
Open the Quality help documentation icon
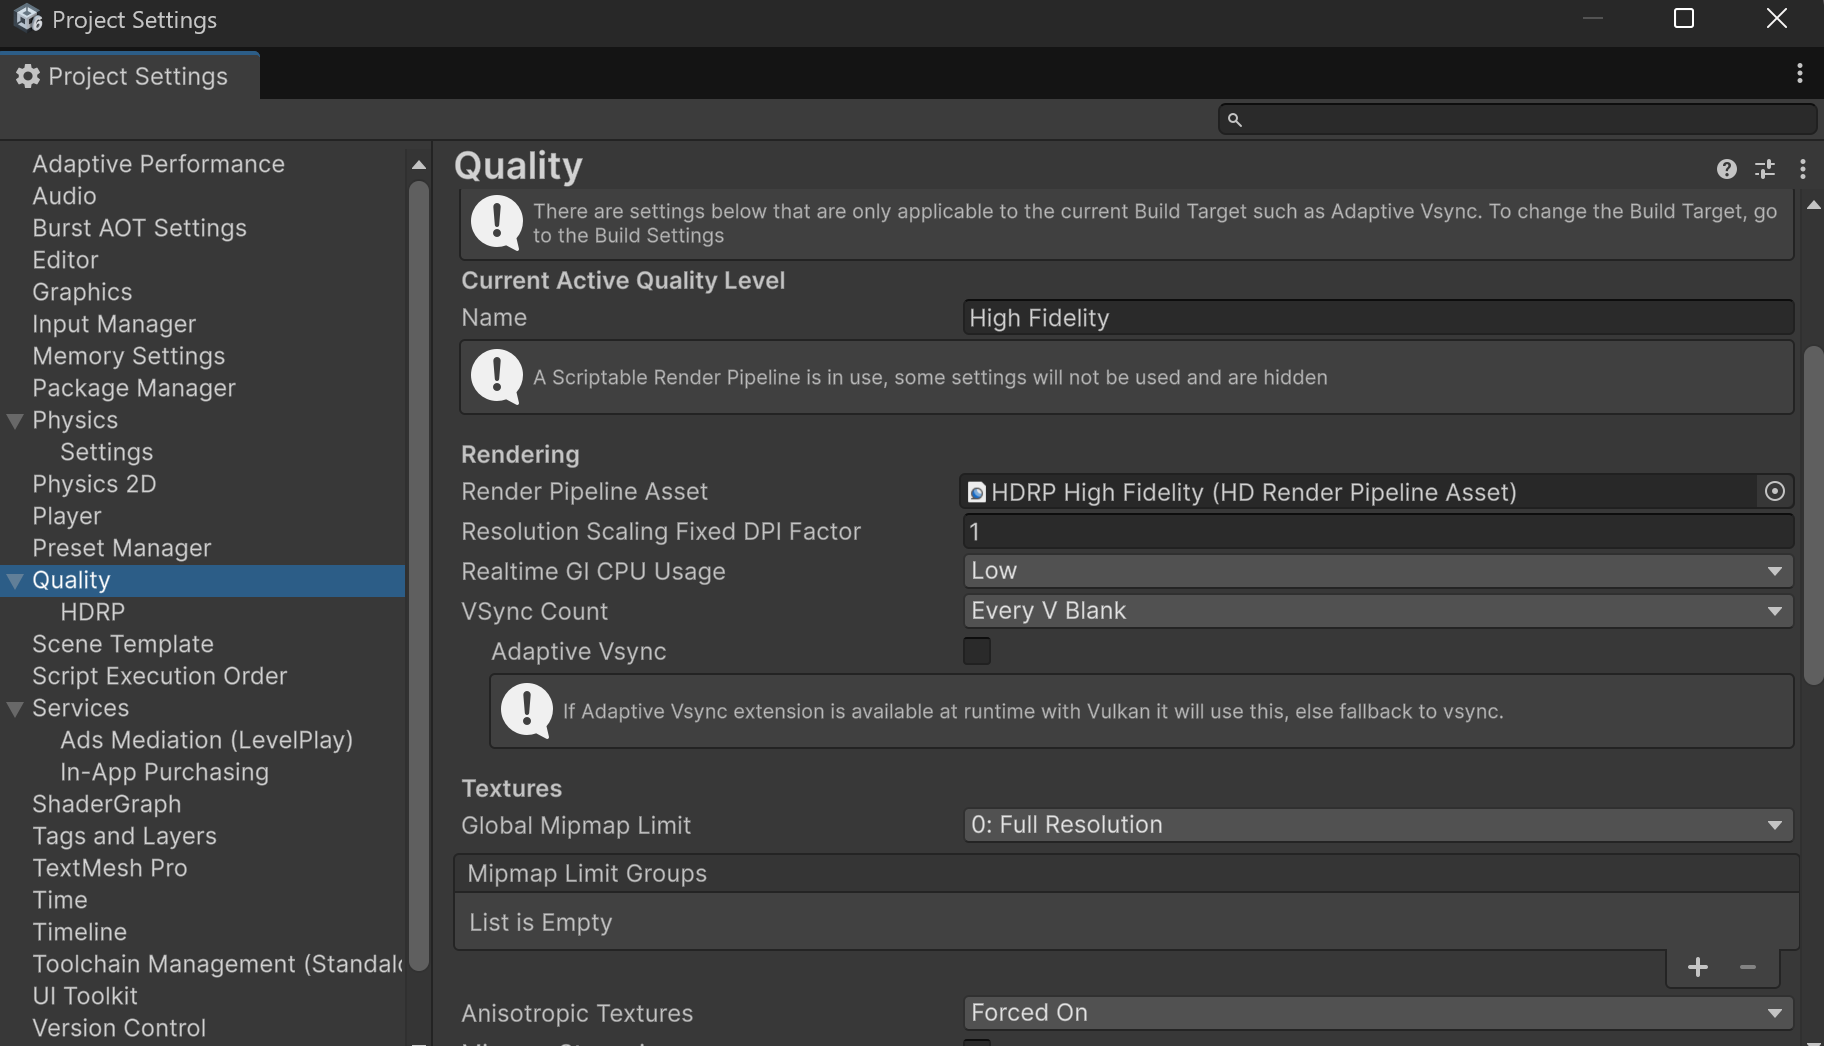tap(1726, 169)
